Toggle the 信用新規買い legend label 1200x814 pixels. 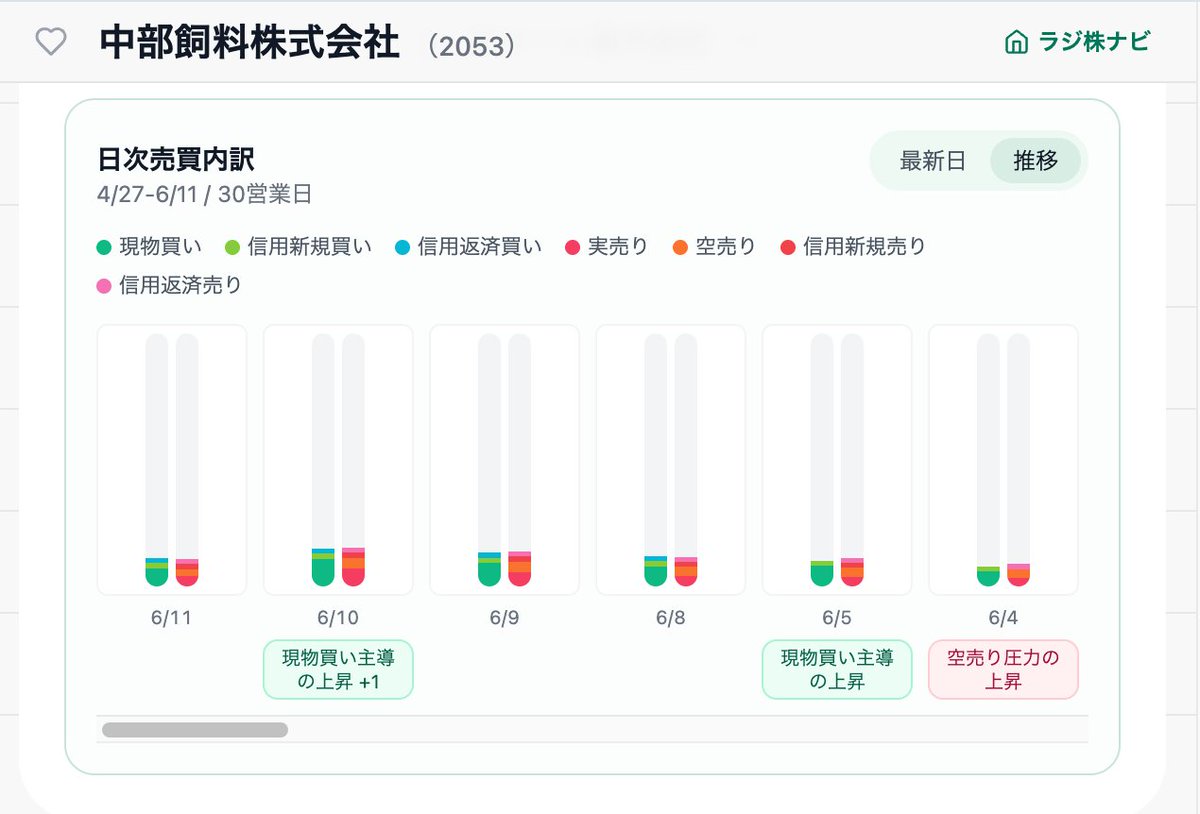(309, 247)
